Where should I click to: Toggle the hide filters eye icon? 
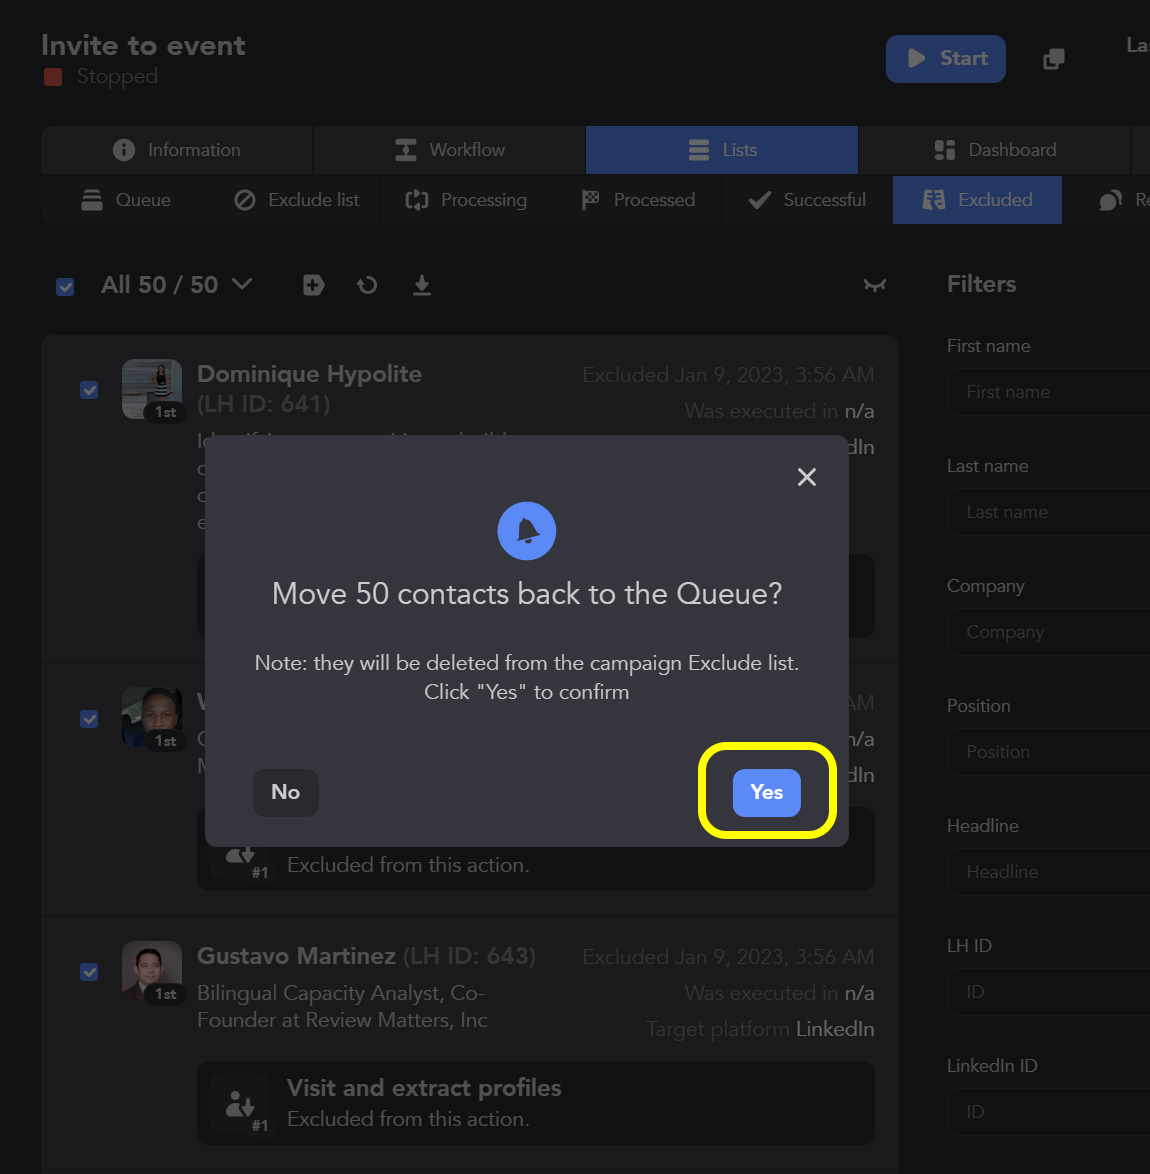tap(874, 285)
